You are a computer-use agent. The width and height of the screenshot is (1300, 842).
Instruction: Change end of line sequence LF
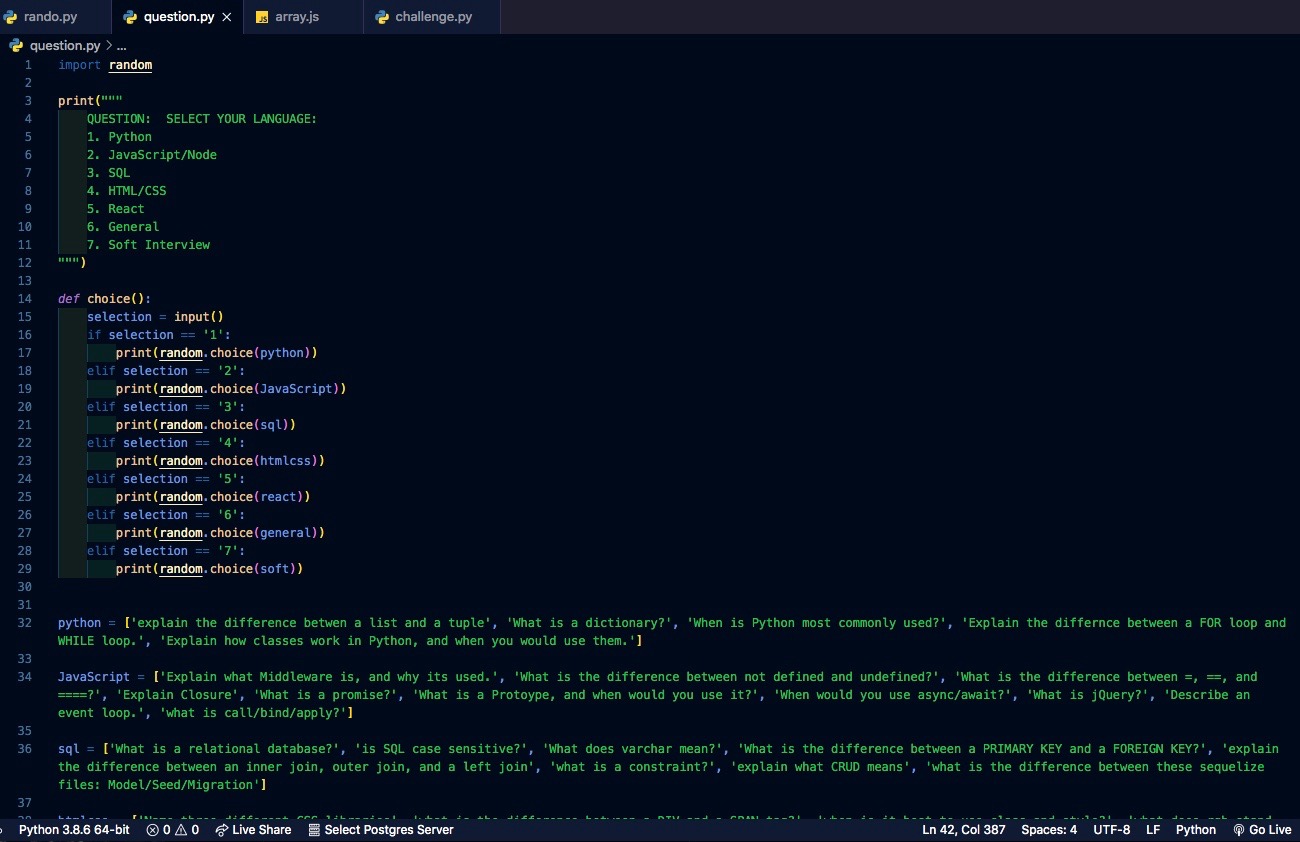(1153, 830)
